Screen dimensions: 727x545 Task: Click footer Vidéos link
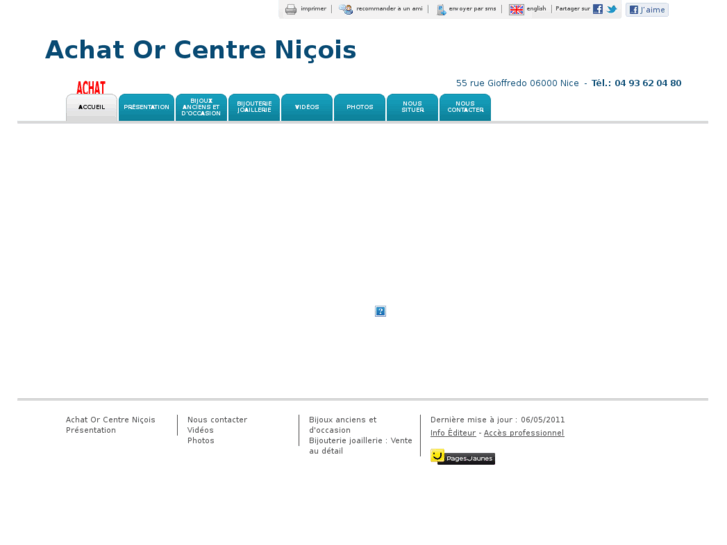click(200, 430)
